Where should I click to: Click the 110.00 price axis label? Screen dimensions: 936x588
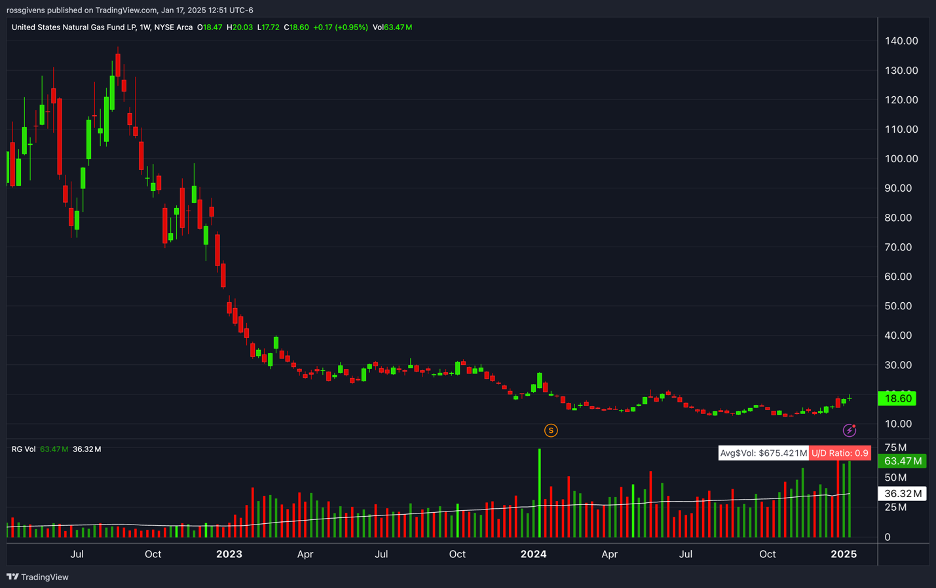(901, 129)
